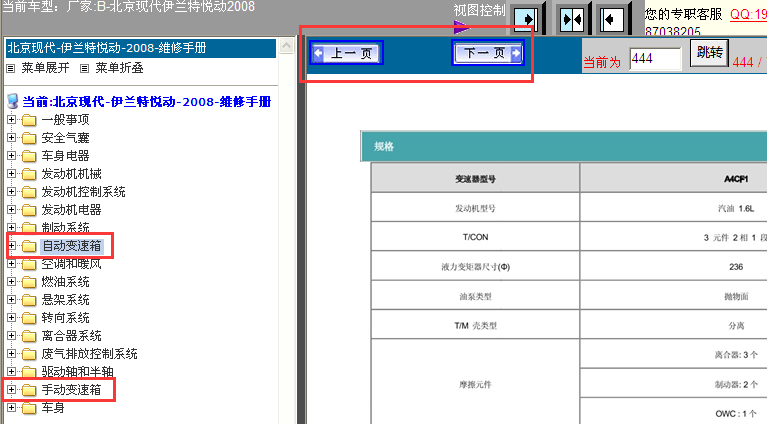Expand the 手动变速箱 tree node

click(x=11, y=390)
